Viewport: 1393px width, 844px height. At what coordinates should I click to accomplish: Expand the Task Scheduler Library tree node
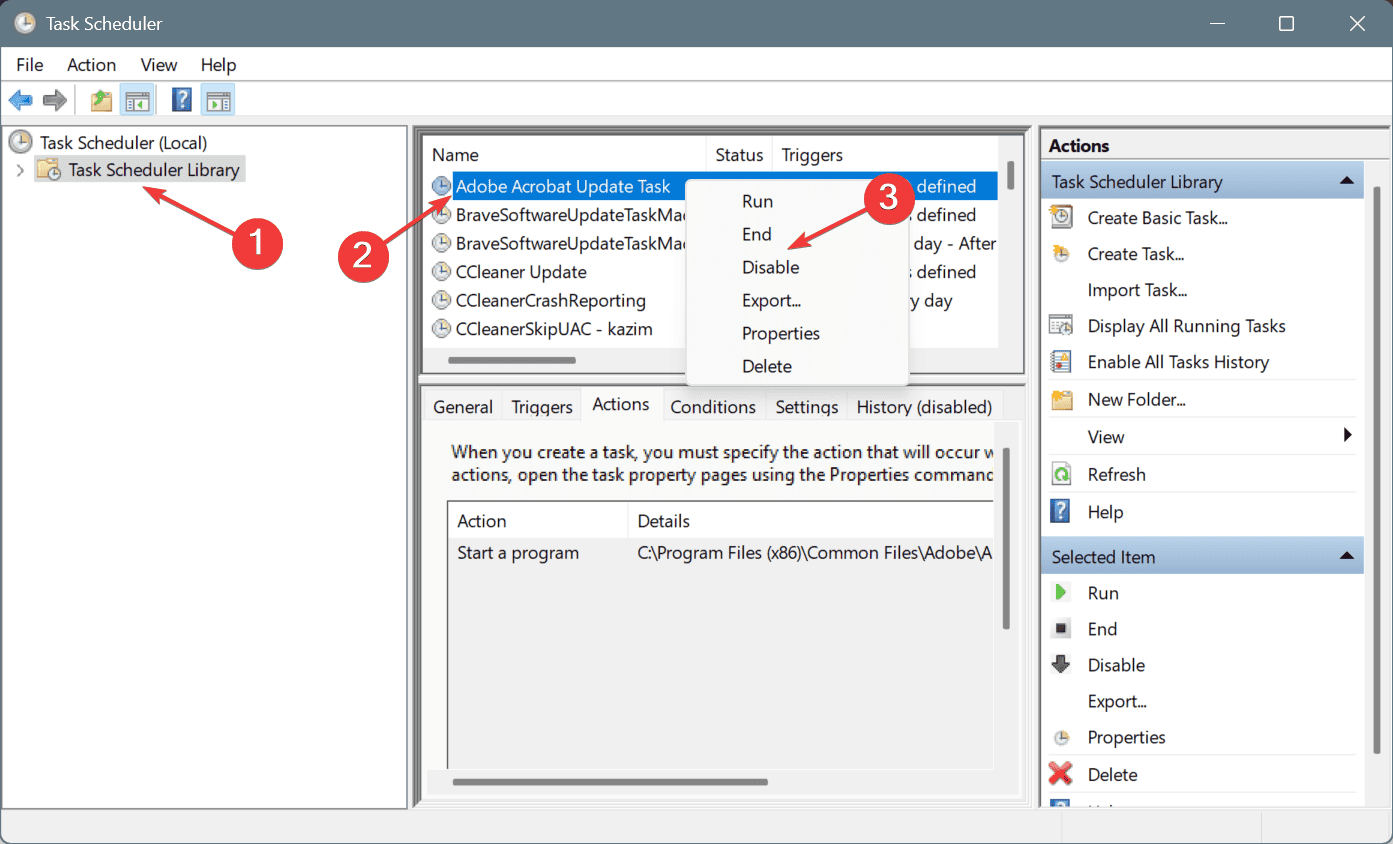click(20, 170)
